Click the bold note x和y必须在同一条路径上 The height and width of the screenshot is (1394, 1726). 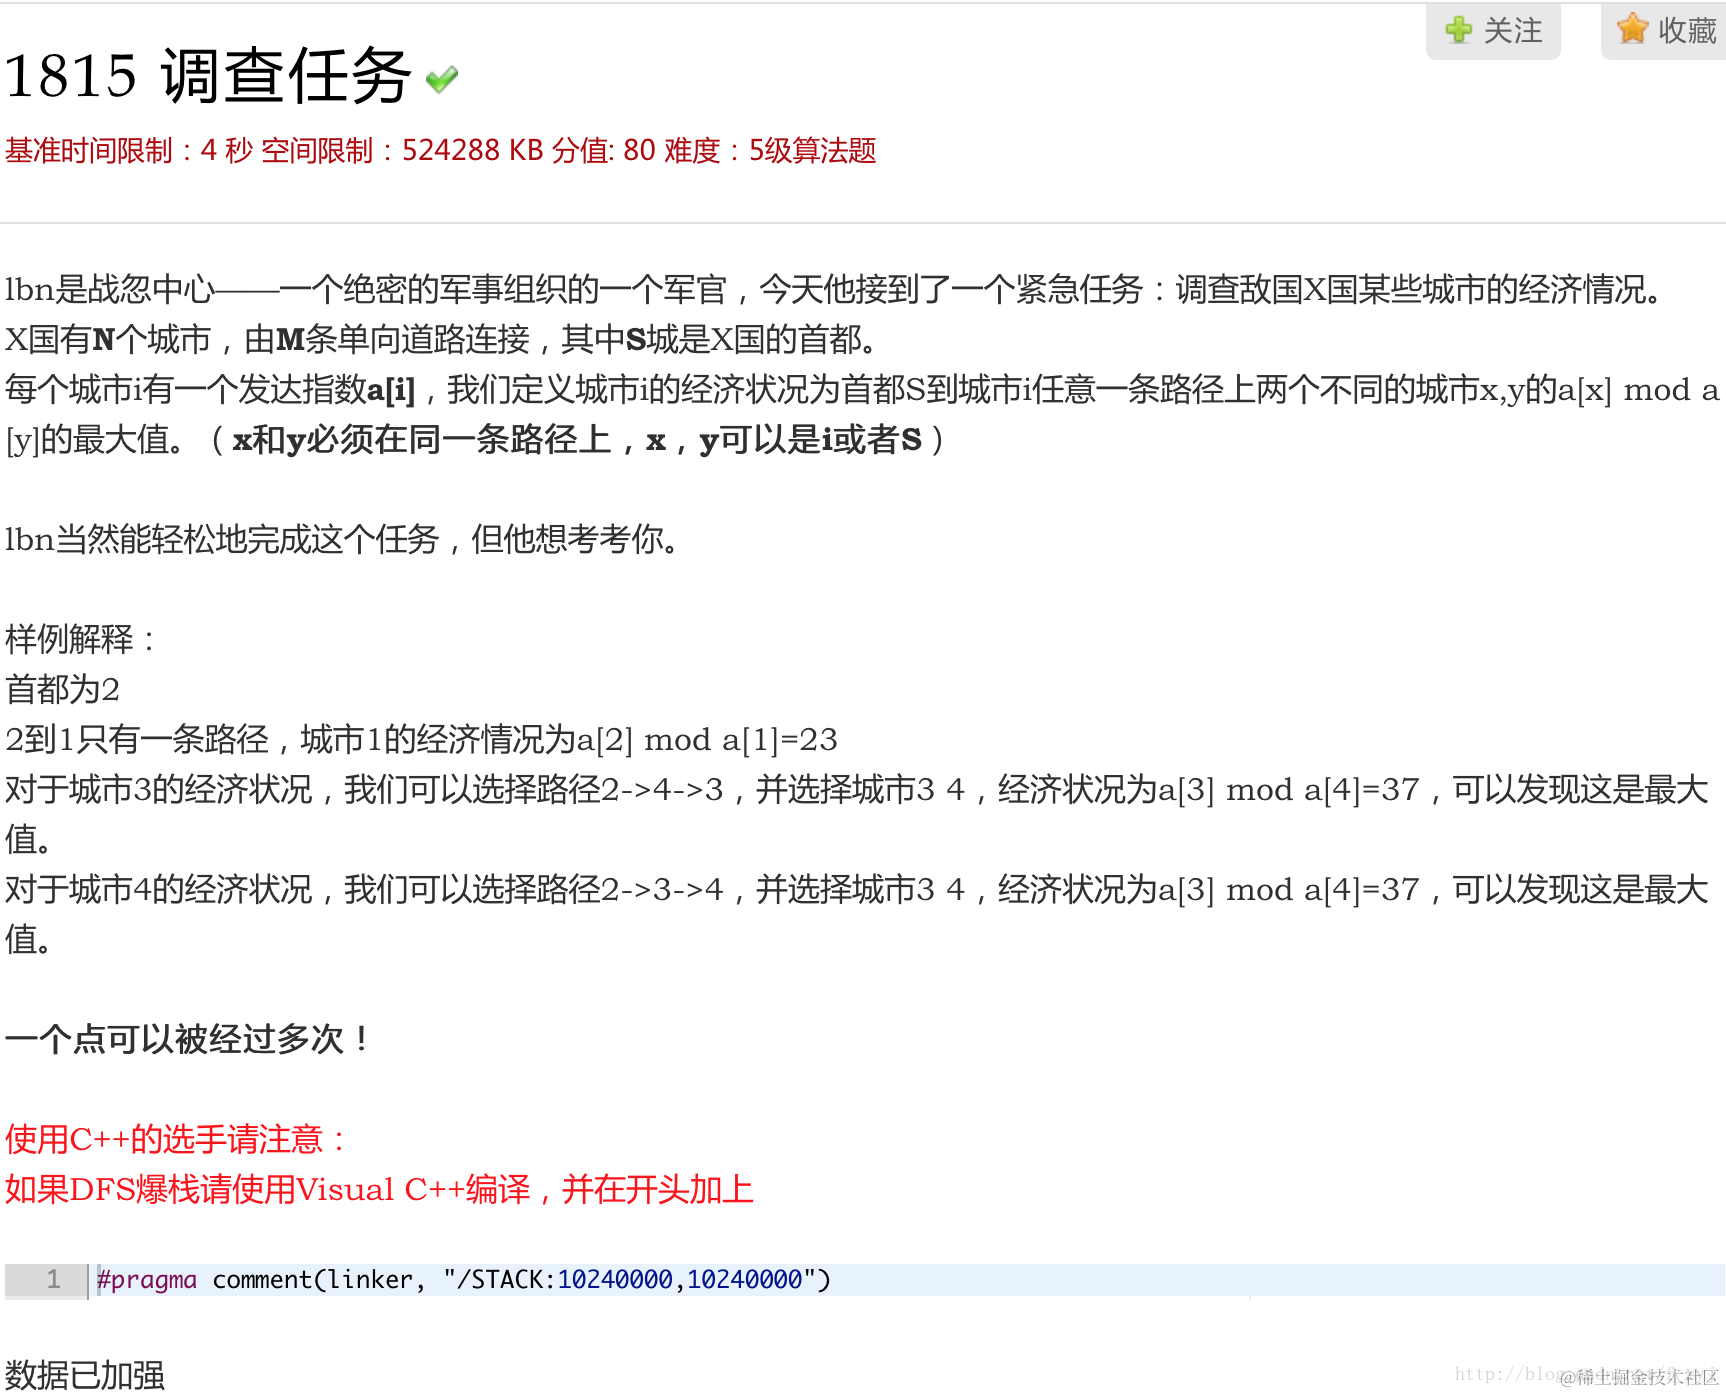[x=577, y=439]
